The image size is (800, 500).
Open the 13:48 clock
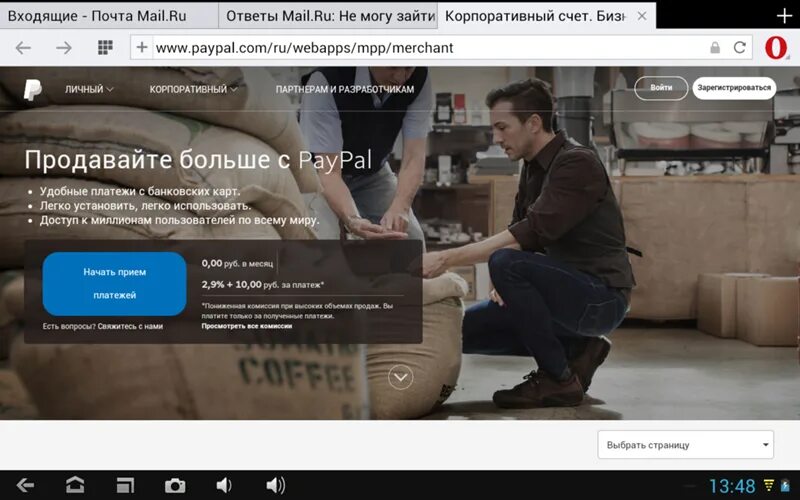tap(732, 486)
